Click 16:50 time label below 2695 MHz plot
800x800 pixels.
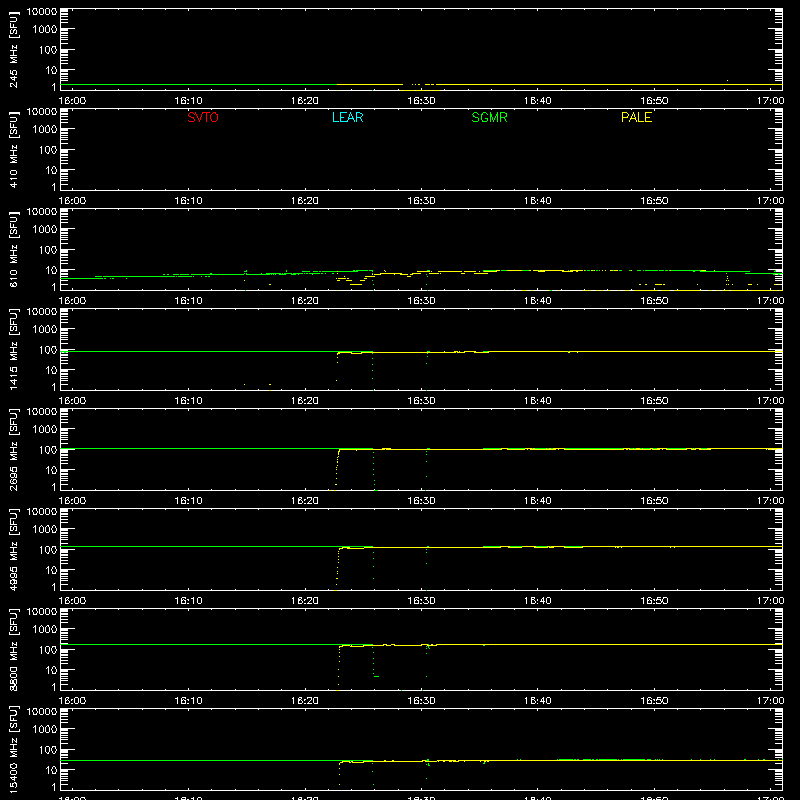tap(654, 501)
